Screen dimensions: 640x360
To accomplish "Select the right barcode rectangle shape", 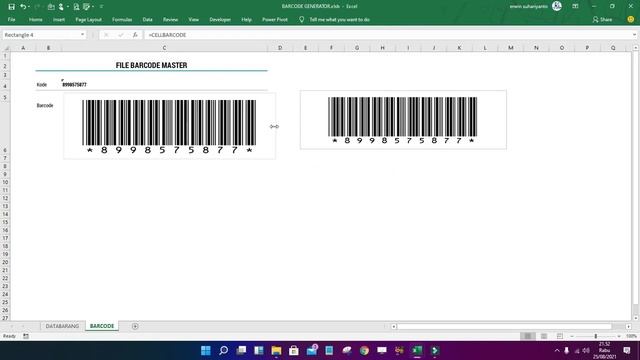I will [403, 120].
